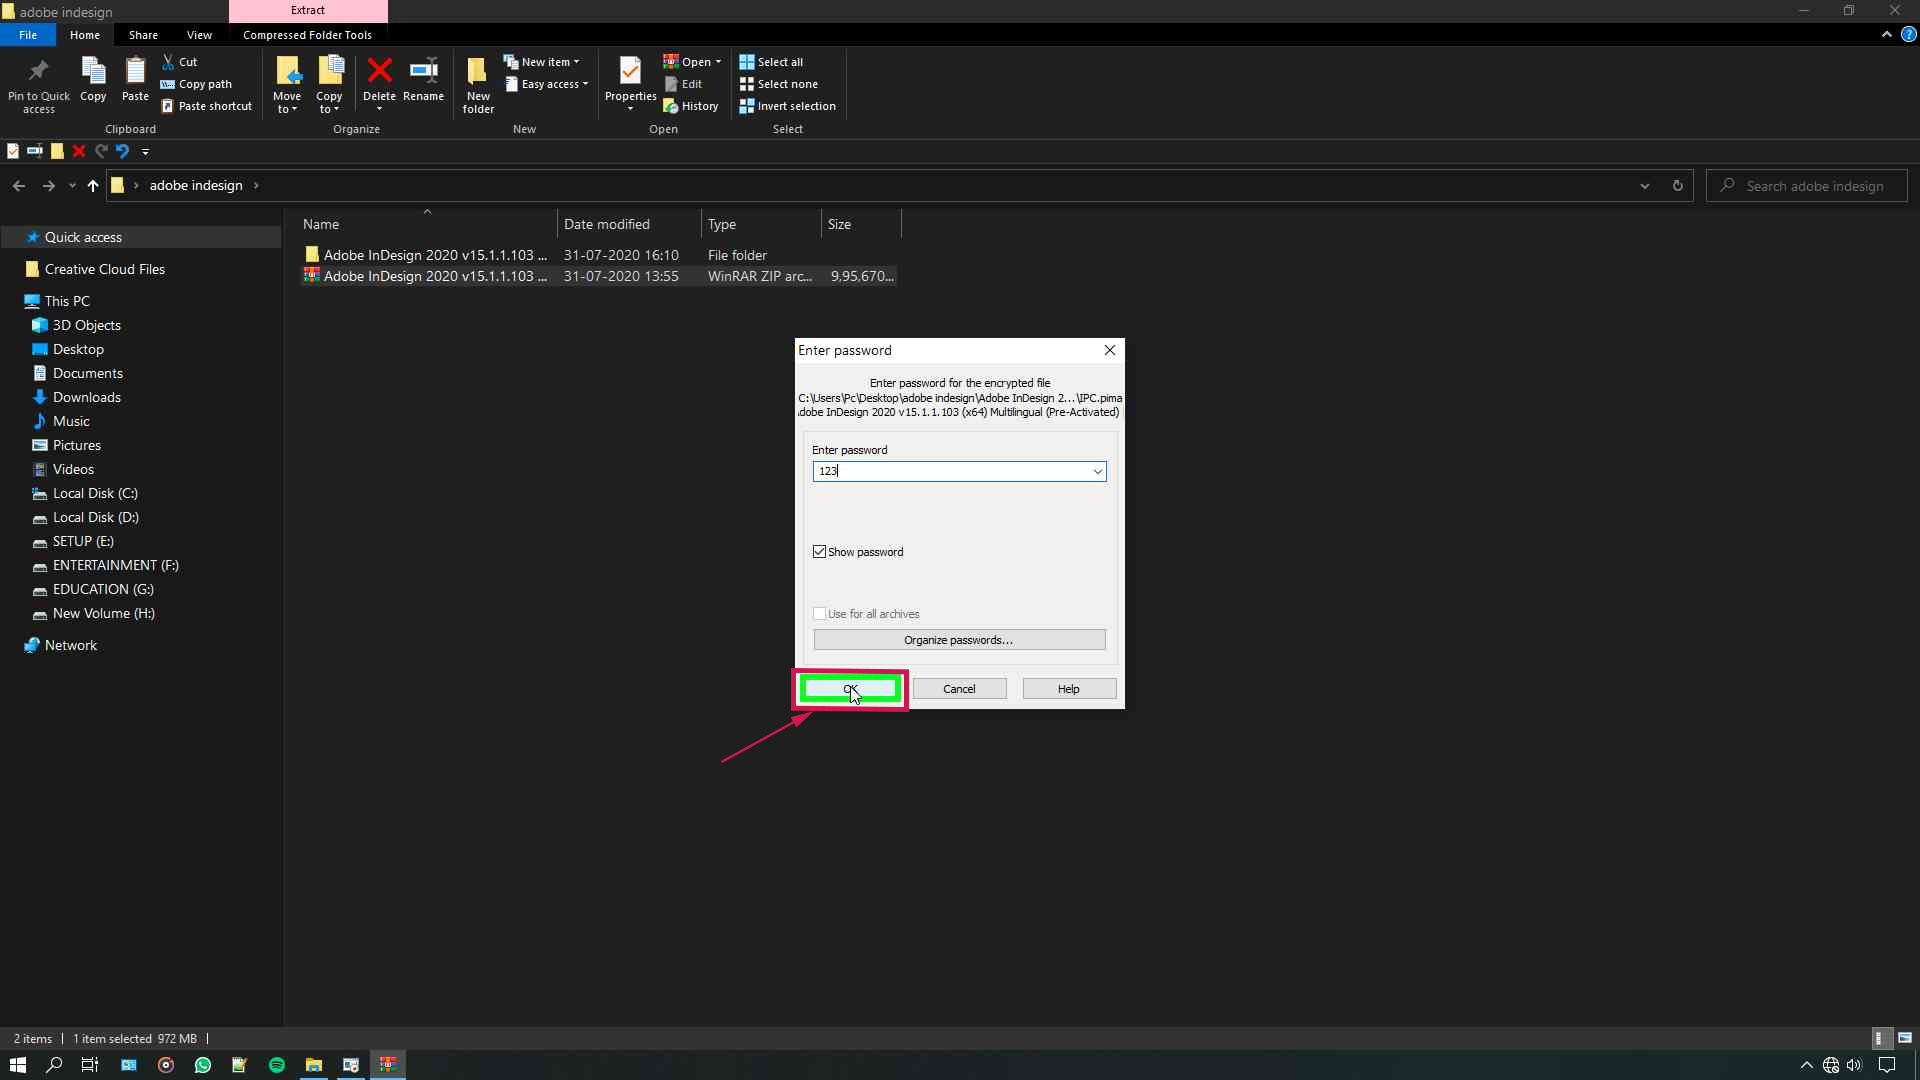Click Pin to Quick access
Image resolution: width=1920 pixels, height=1080 pixels.
(x=39, y=85)
